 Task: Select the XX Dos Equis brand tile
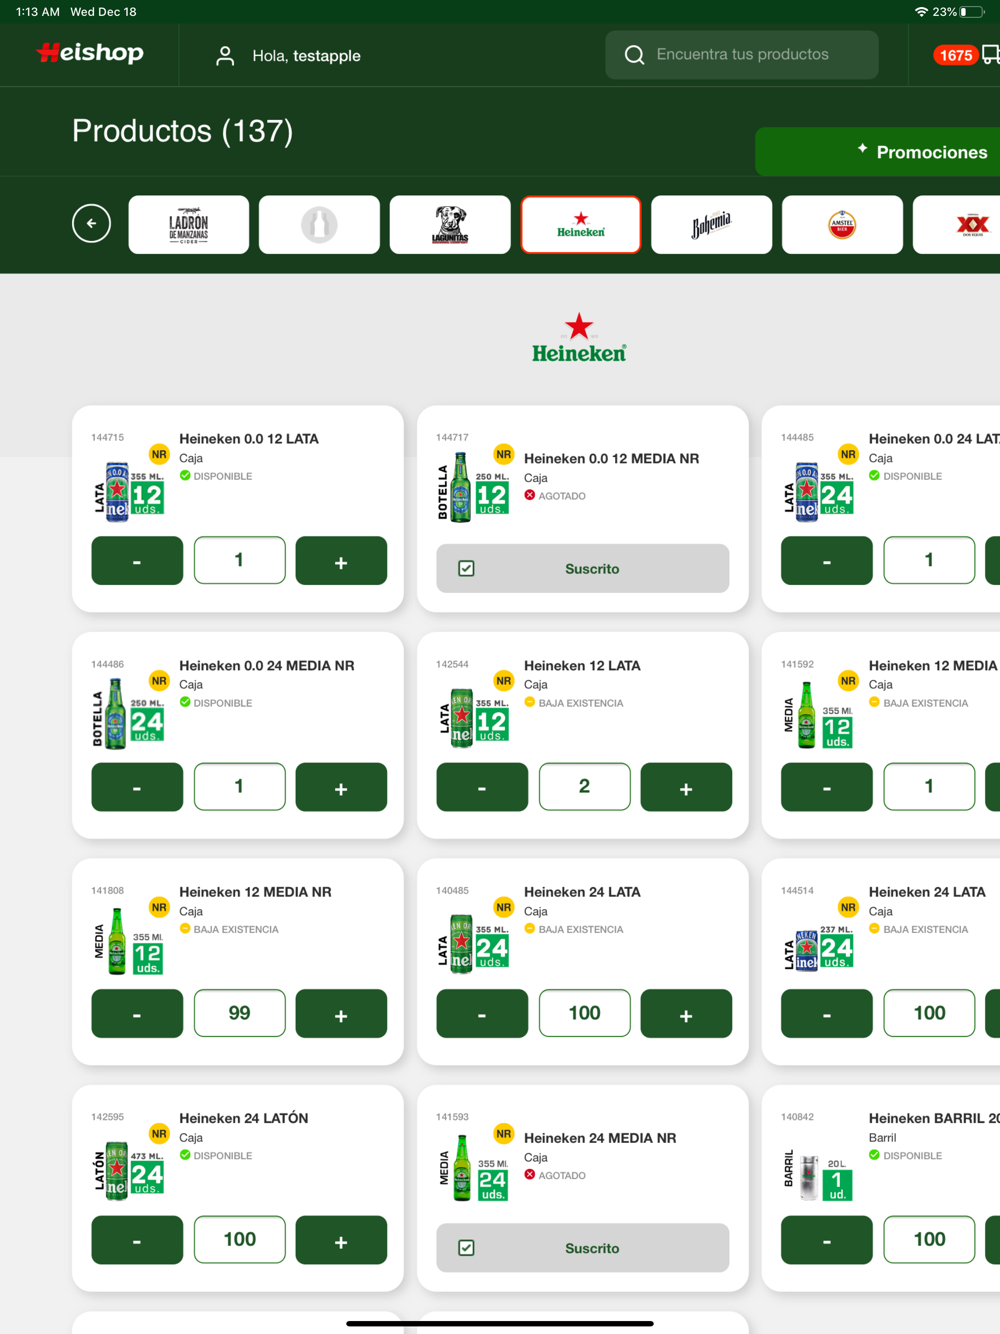(x=957, y=225)
